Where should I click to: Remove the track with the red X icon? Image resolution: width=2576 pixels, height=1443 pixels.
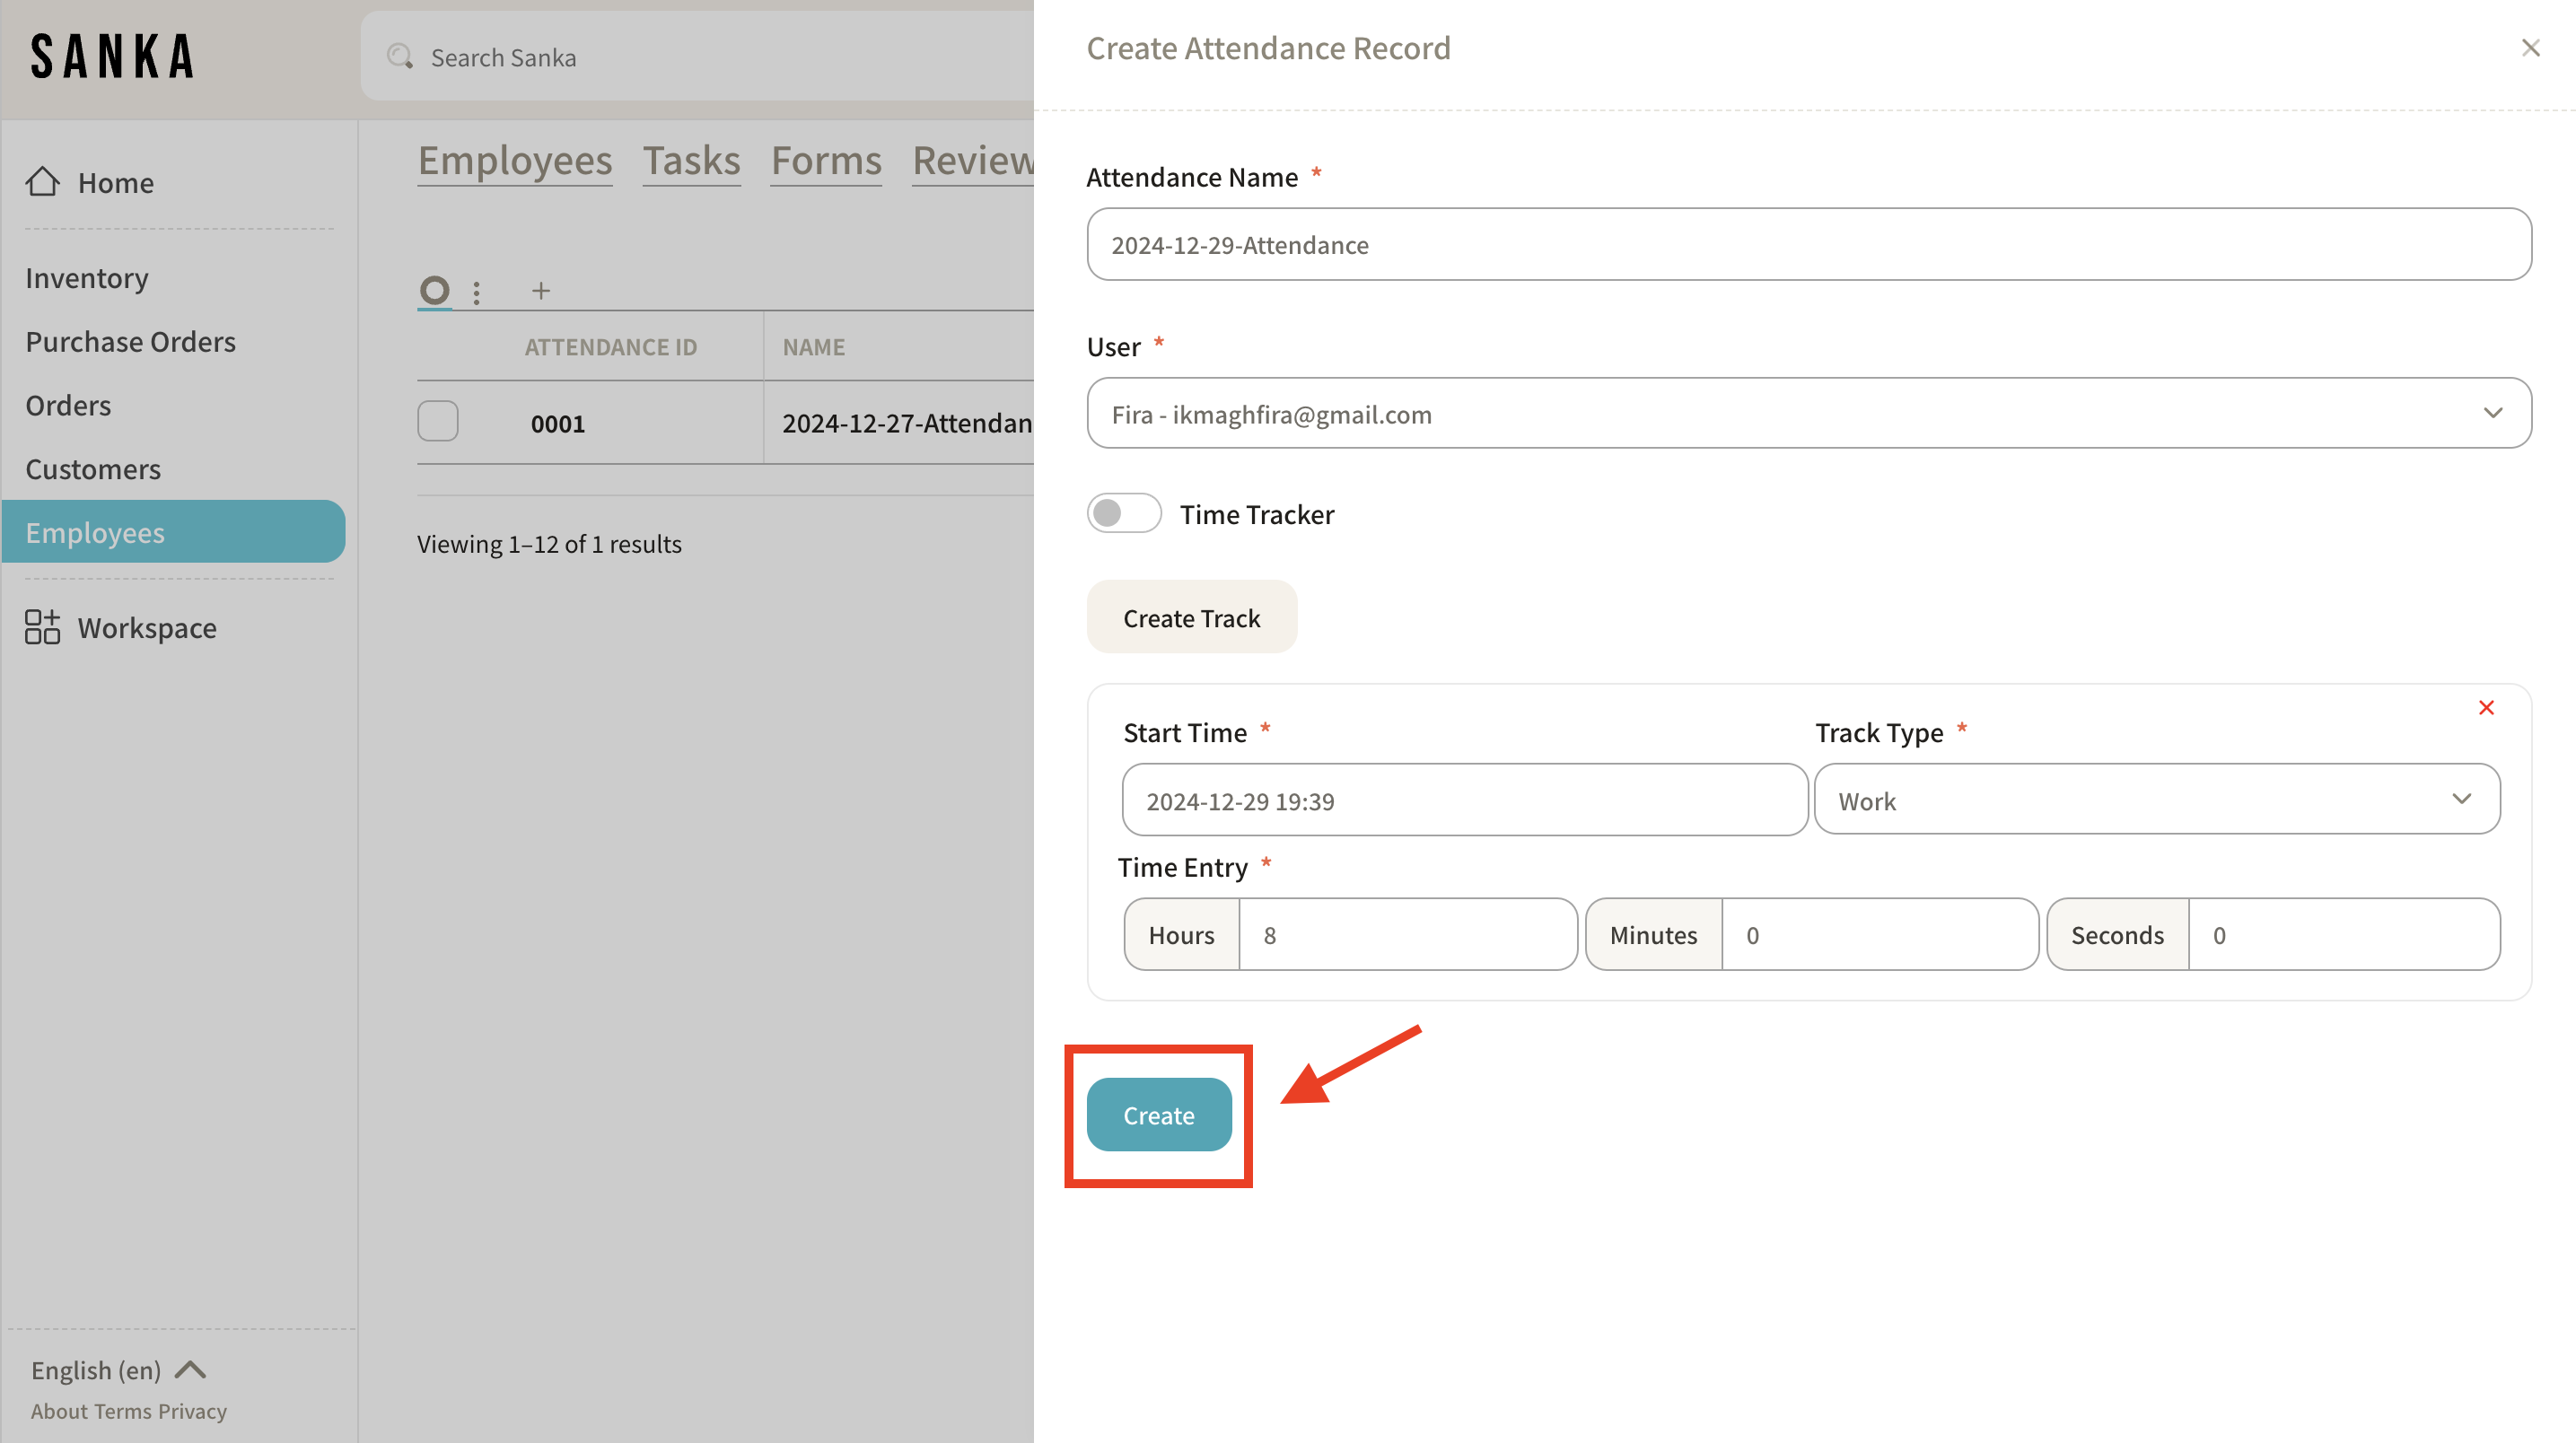coord(2486,707)
